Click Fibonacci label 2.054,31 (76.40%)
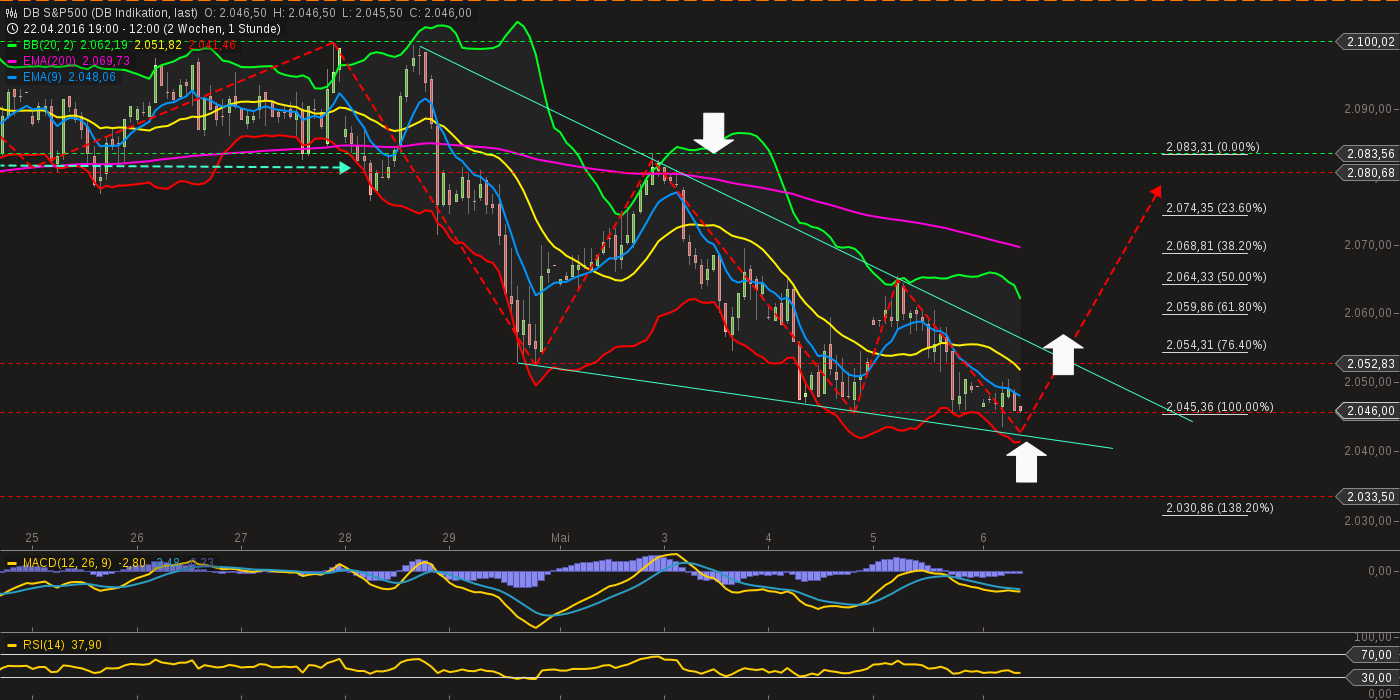This screenshot has width=1400, height=700. [1216, 345]
